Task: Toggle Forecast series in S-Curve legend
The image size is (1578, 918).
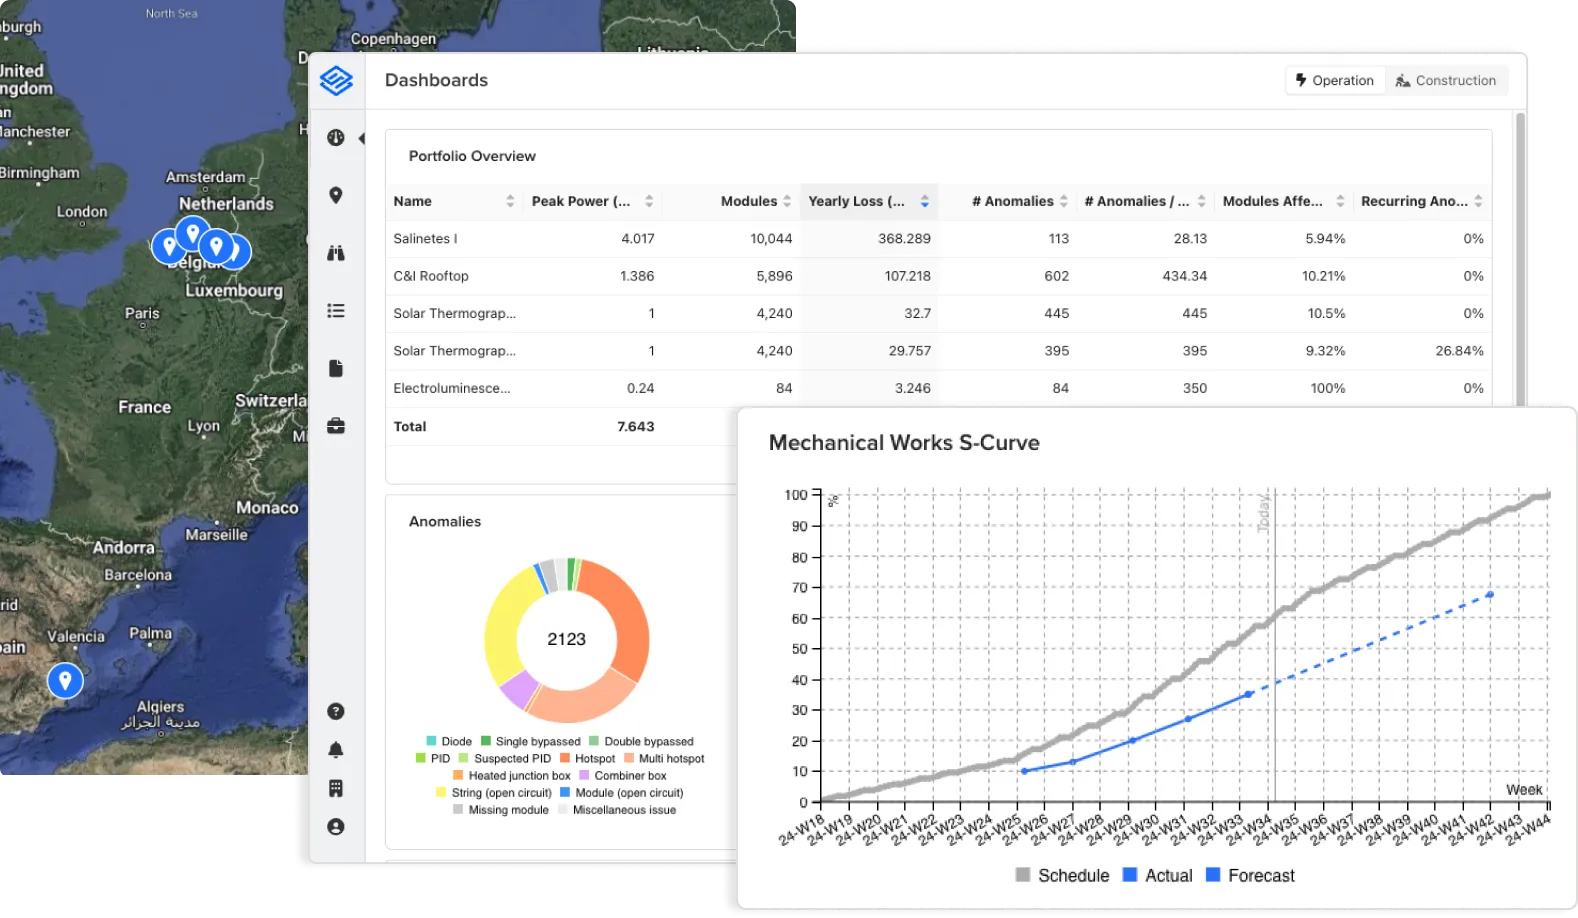Action: pyautogui.click(x=1250, y=876)
